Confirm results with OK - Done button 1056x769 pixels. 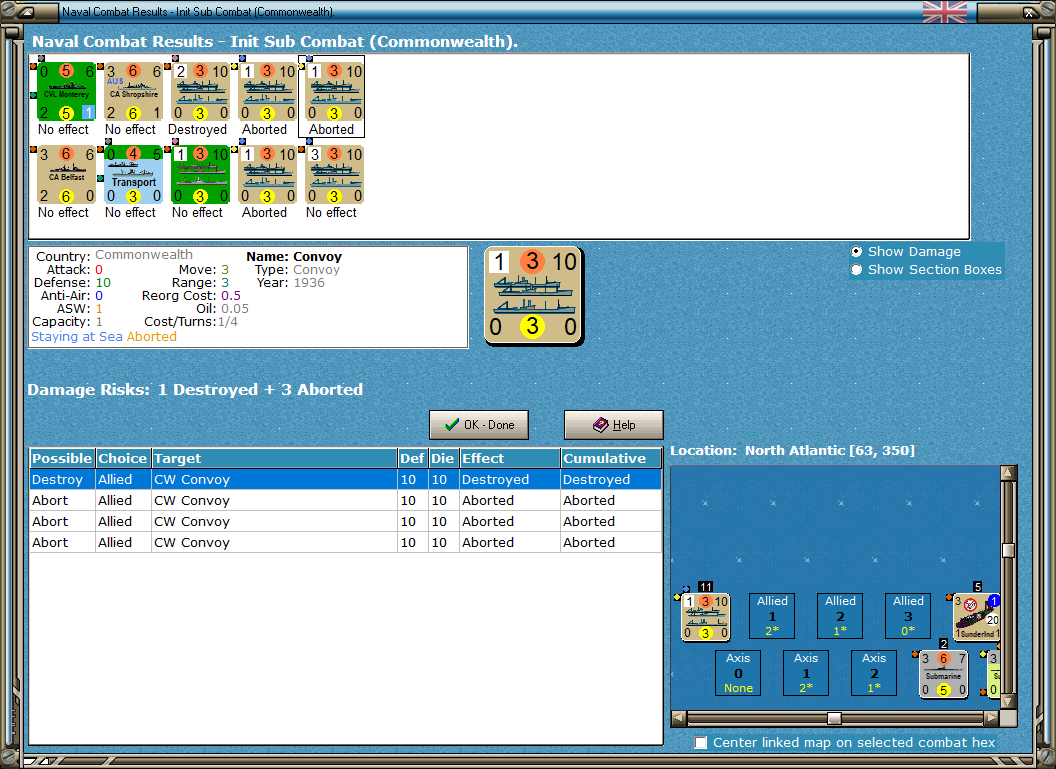point(479,425)
